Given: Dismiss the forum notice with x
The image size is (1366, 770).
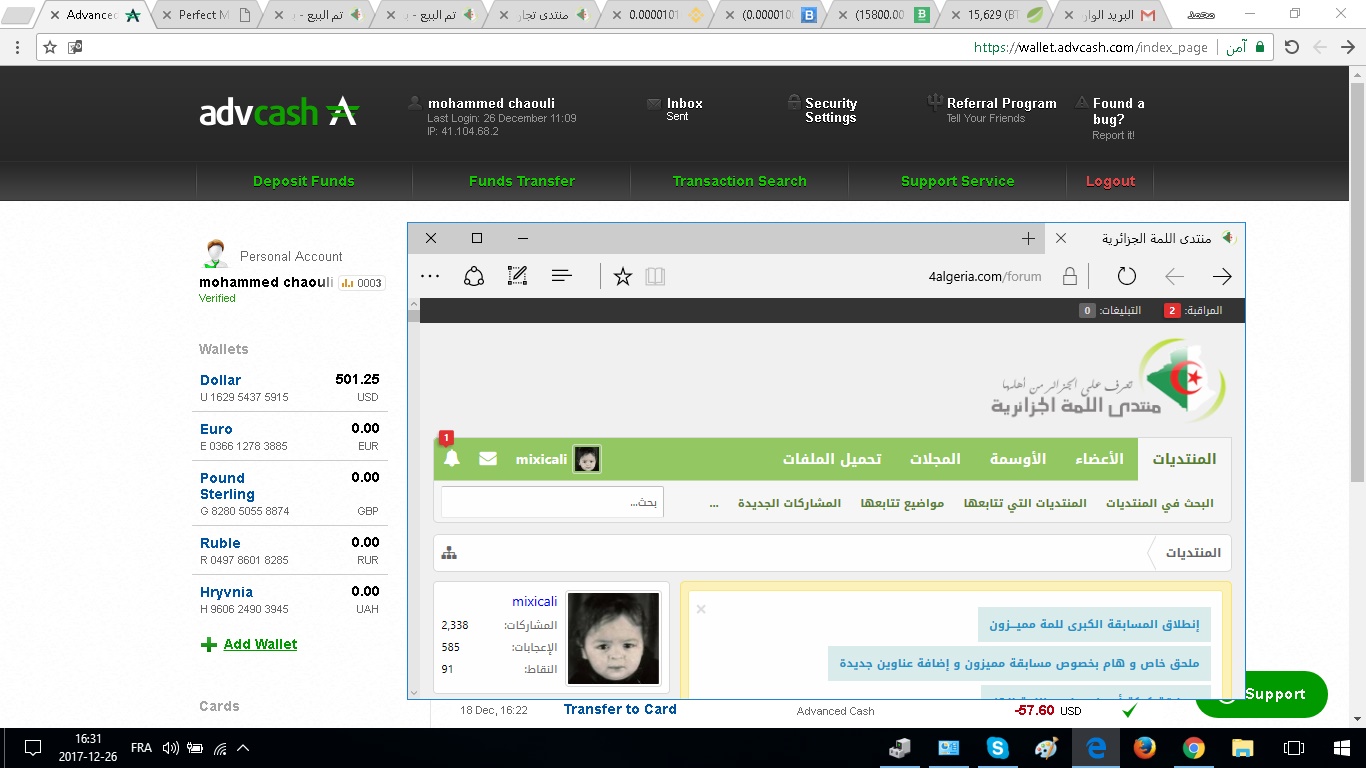Looking at the screenshot, I should (x=701, y=609).
